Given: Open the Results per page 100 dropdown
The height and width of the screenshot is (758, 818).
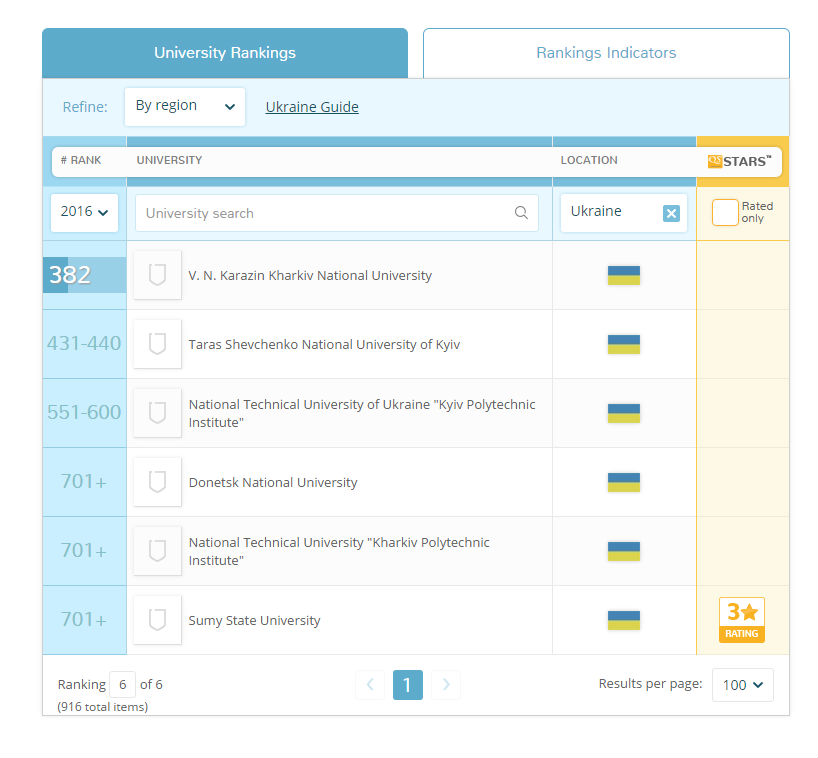Looking at the screenshot, I should [x=742, y=684].
